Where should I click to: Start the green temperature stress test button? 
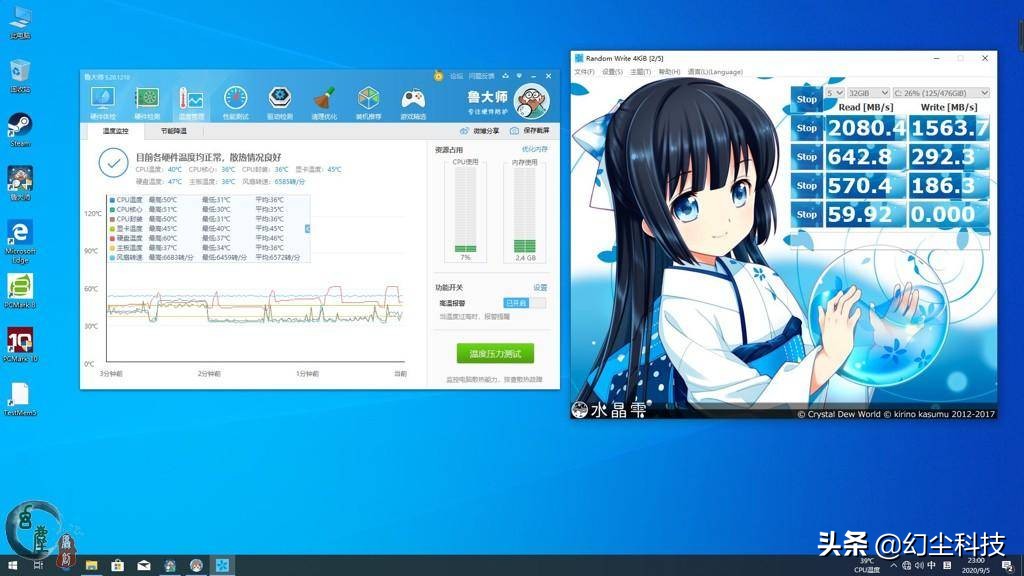click(495, 353)
